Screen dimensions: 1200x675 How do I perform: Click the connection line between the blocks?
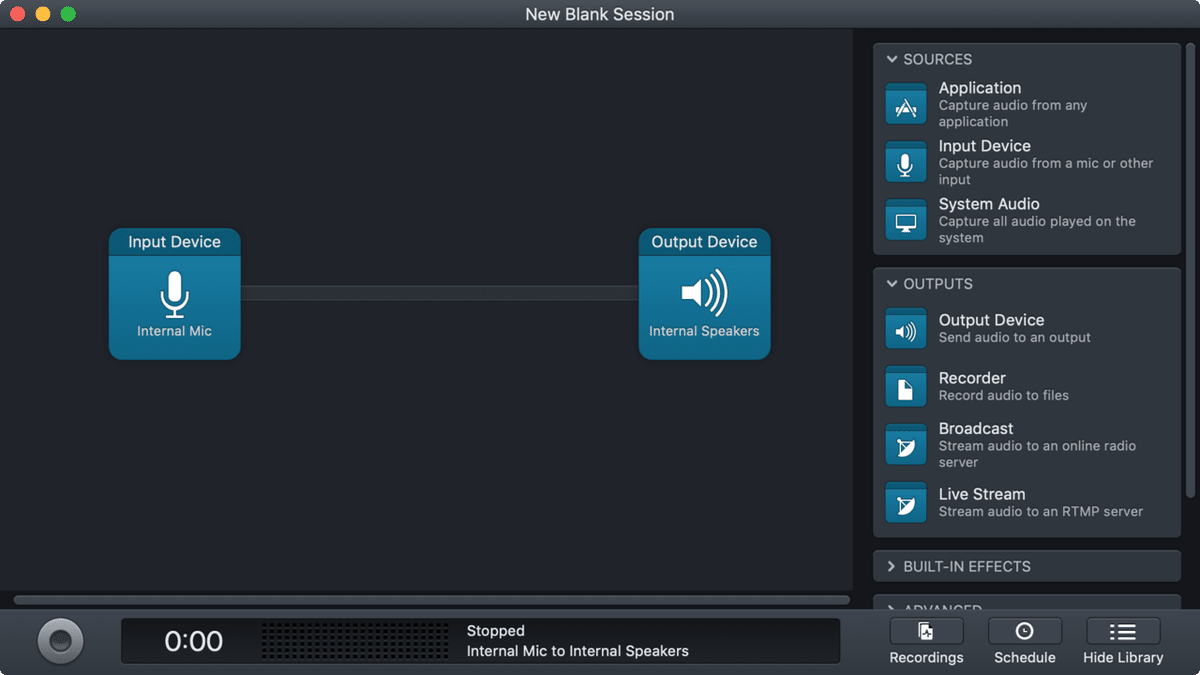[x=440, y=293]
